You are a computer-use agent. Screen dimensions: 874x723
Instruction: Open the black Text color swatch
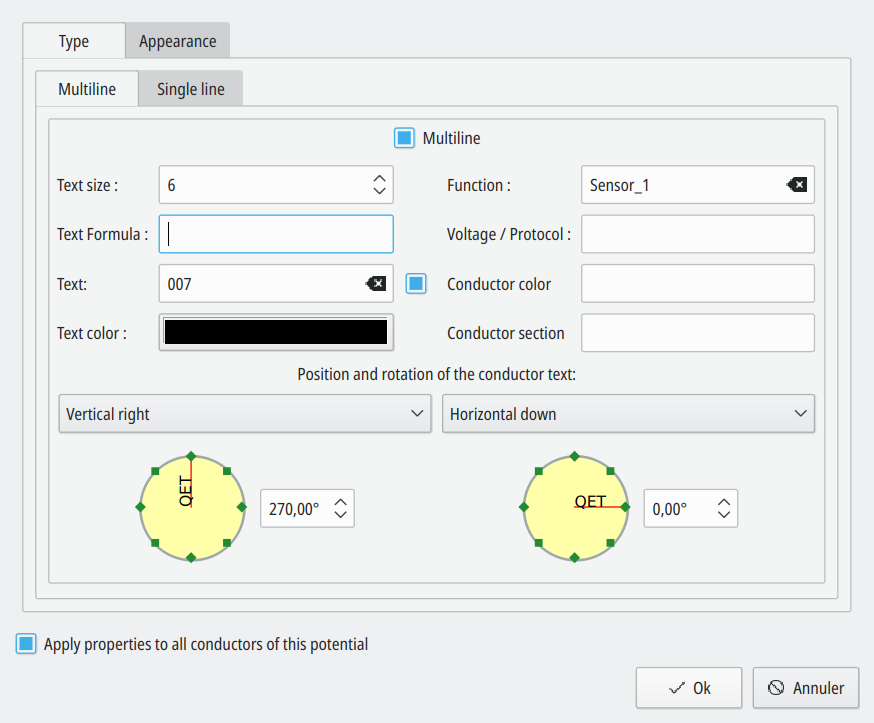click(276, 333)
